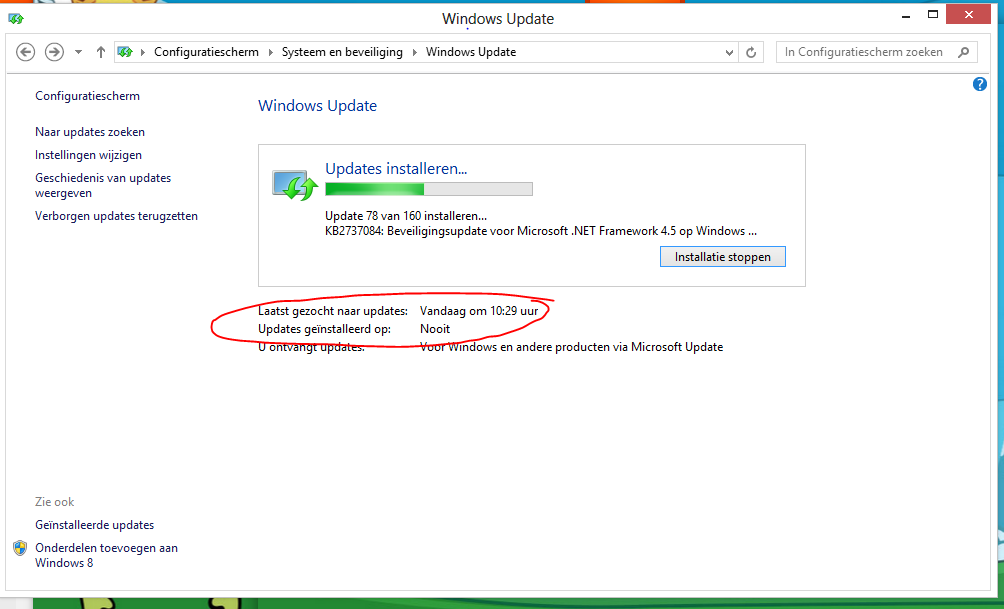Click the Forward navigation arrow

(54, 52)
